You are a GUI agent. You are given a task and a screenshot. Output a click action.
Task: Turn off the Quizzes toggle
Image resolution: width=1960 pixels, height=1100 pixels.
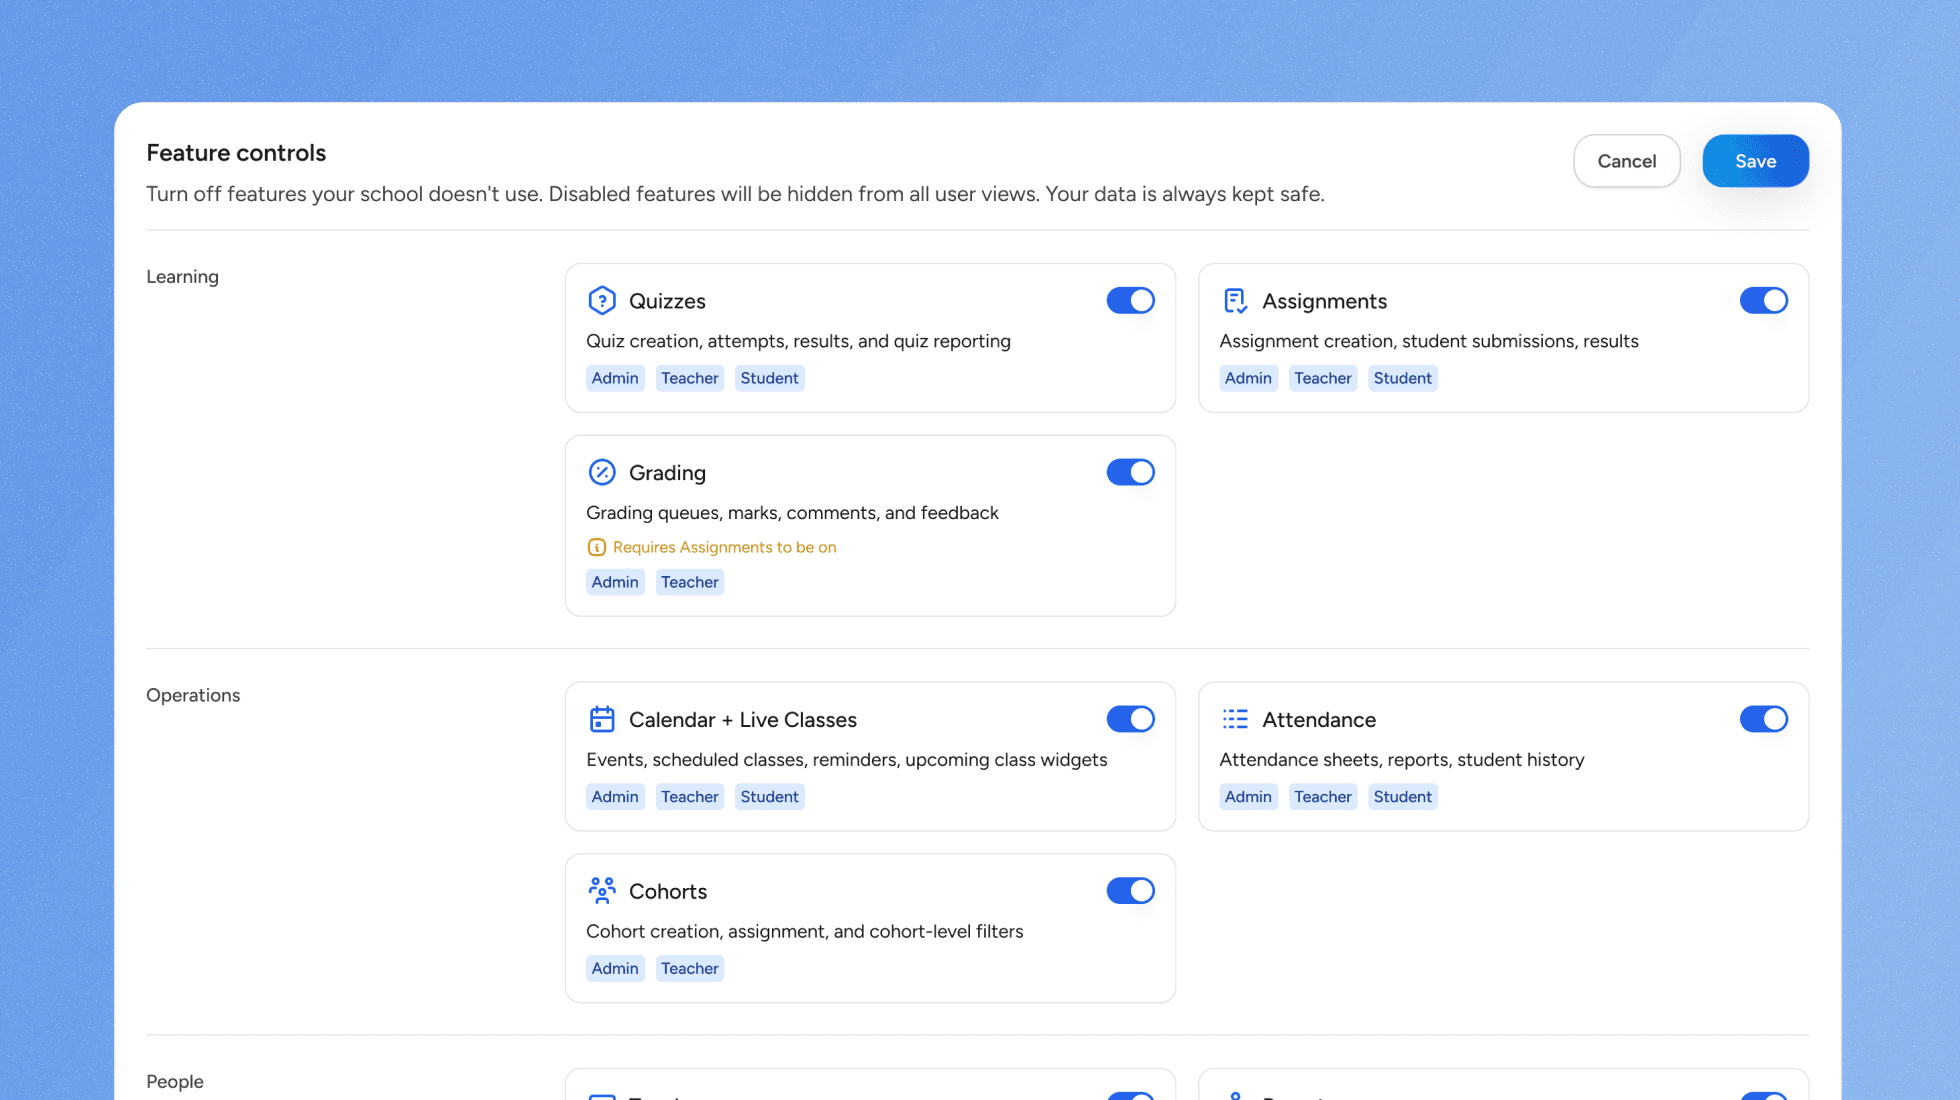pyautogui.click(x=1130, y=300)
